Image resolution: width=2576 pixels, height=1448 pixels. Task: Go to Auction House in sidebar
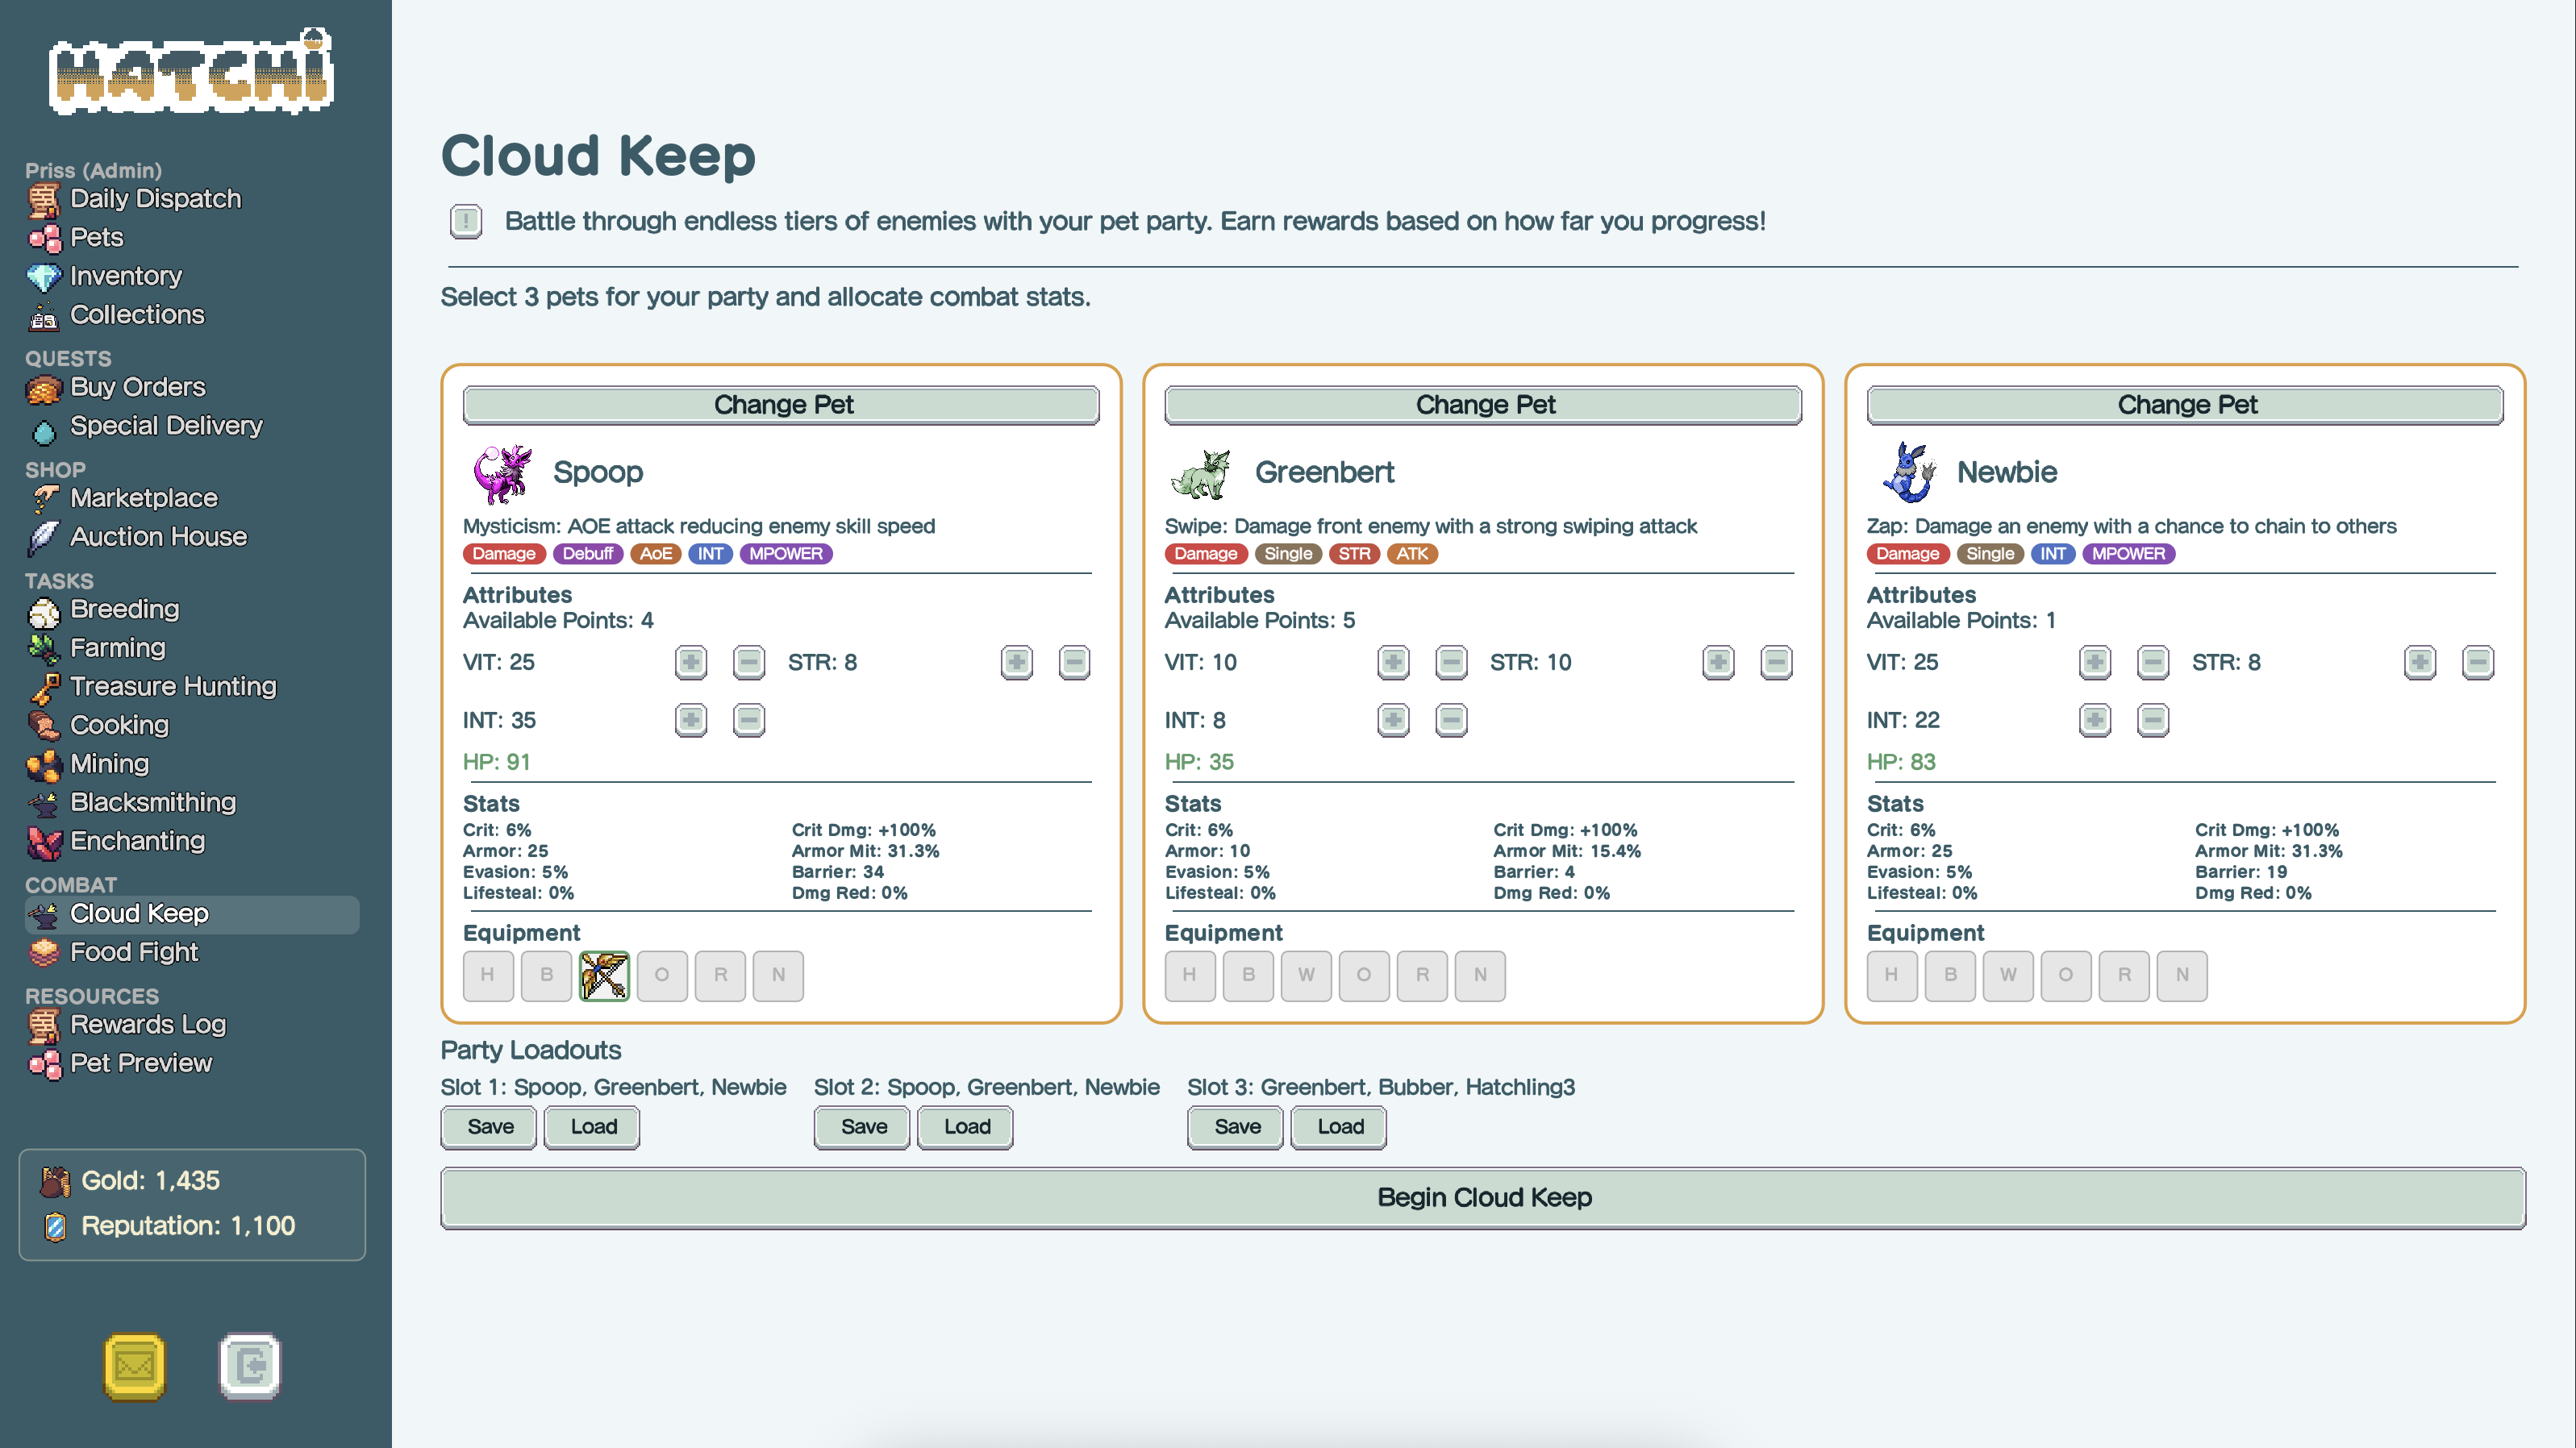pos(158,537)
